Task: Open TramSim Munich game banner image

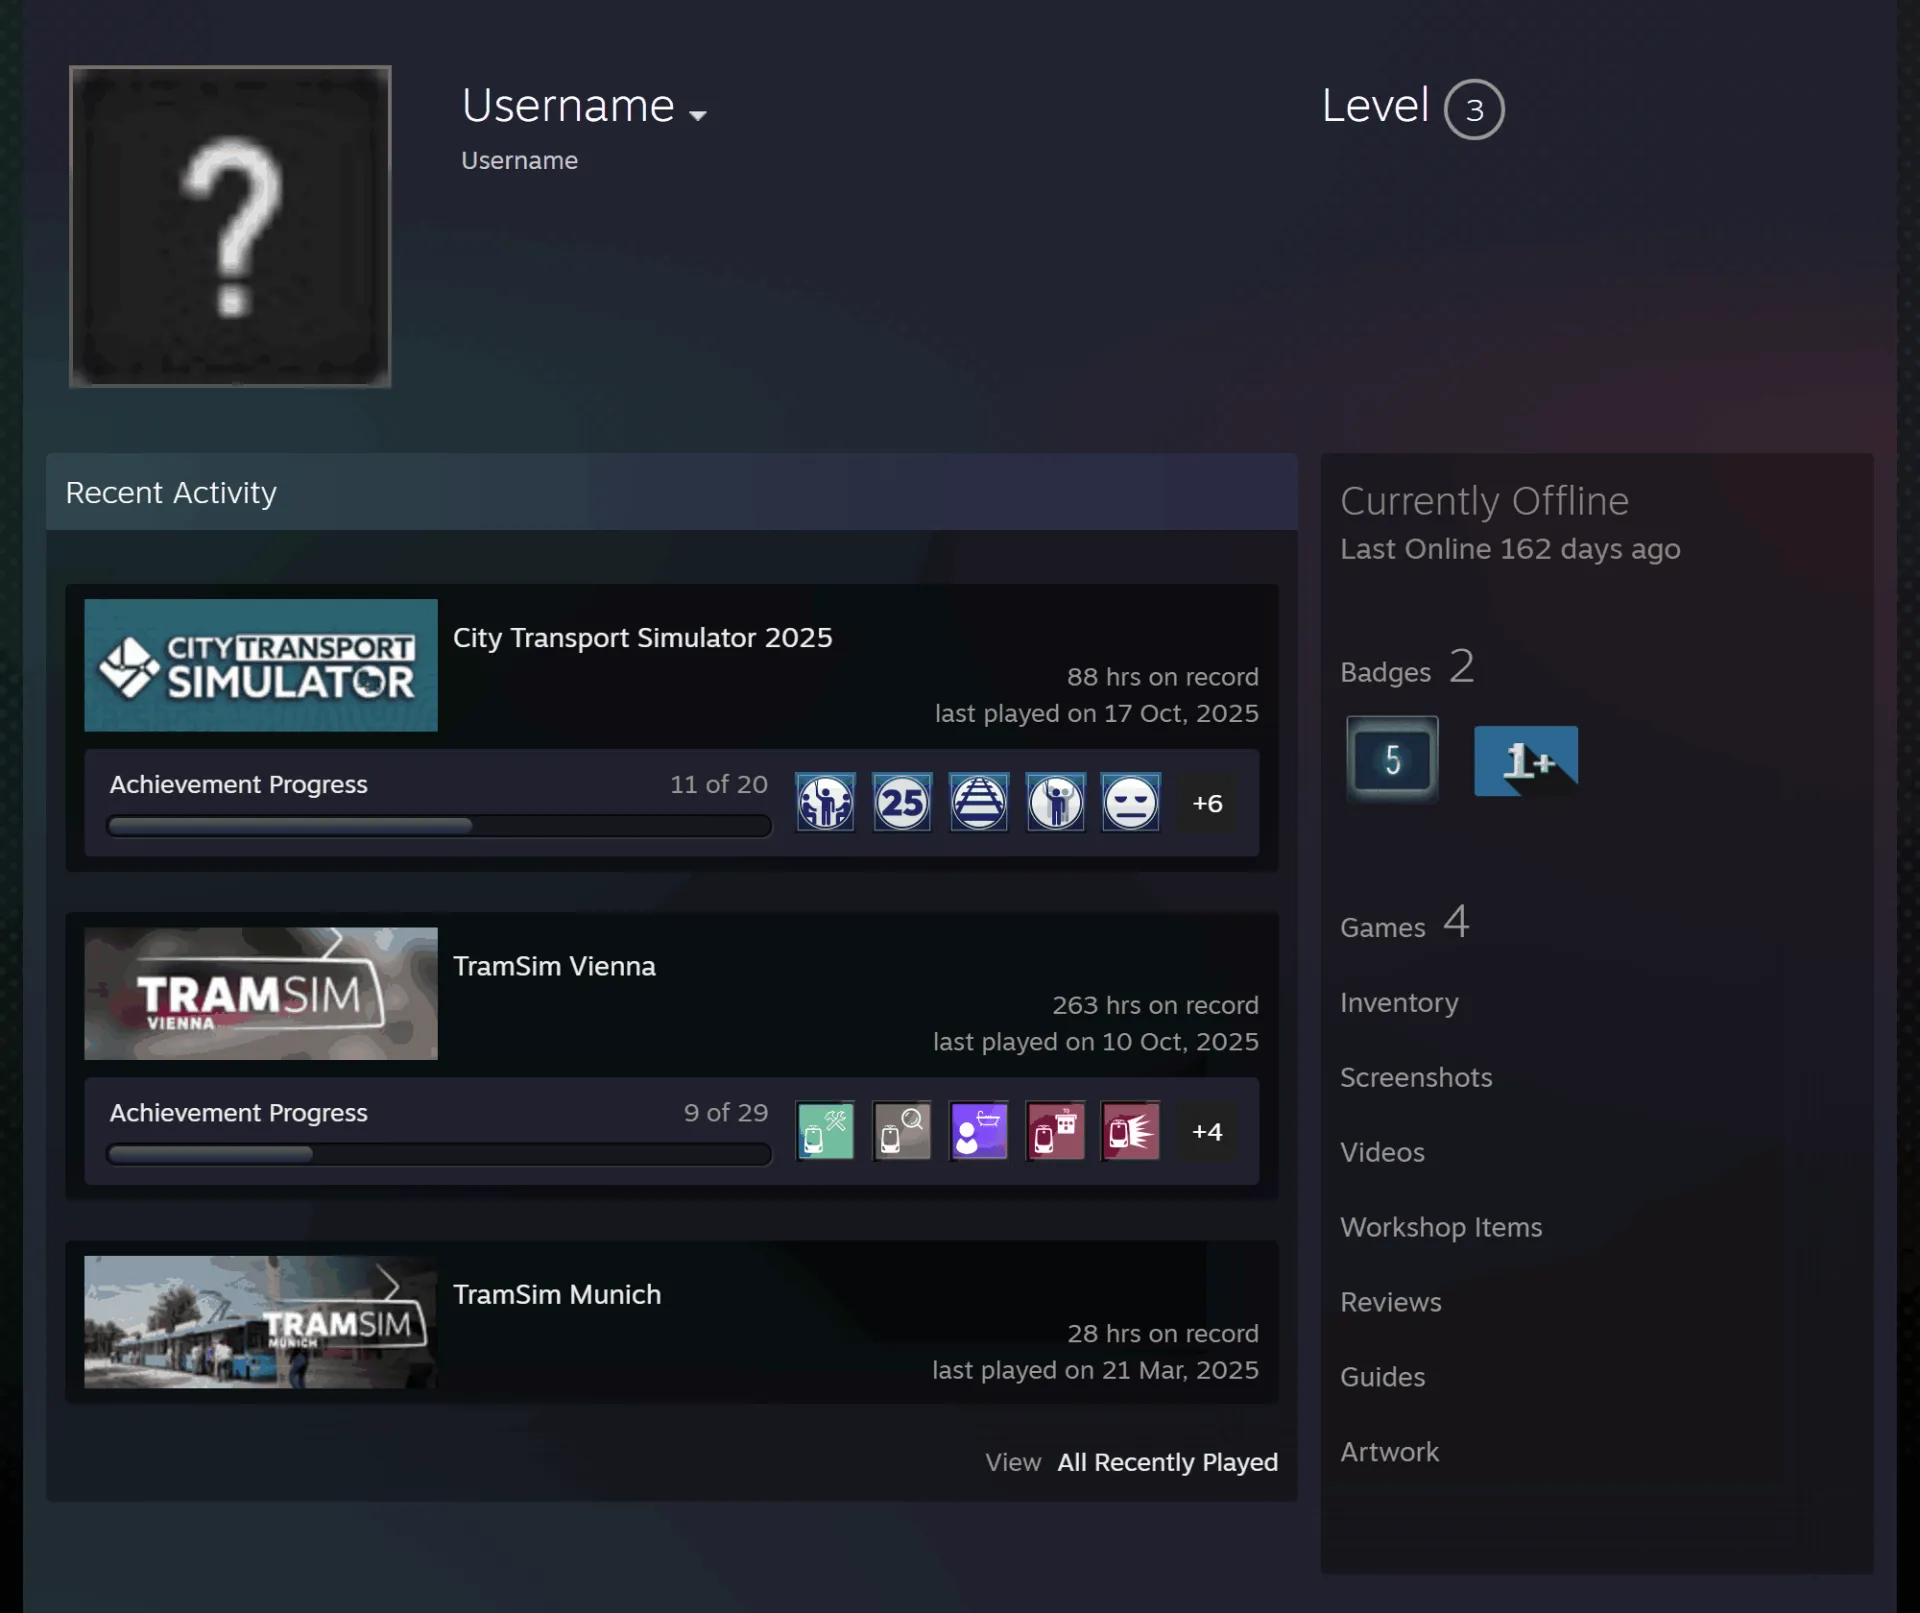Action: (261, 1321)
